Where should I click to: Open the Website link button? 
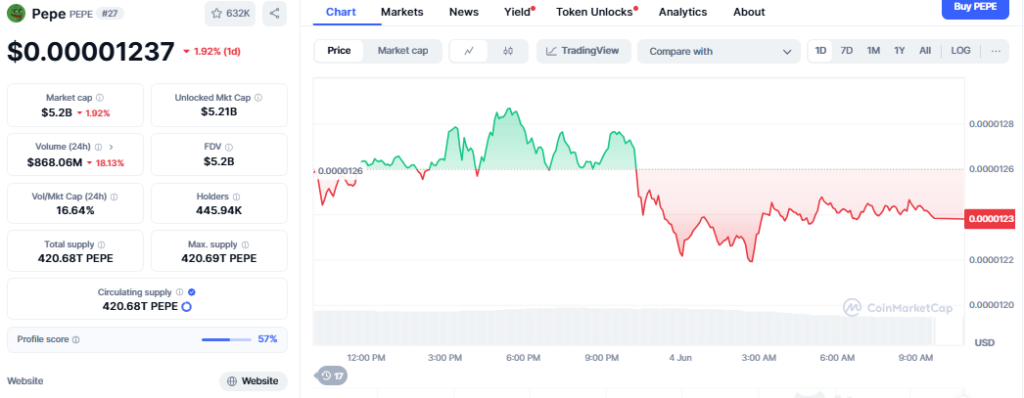click(x=253, y=381)
